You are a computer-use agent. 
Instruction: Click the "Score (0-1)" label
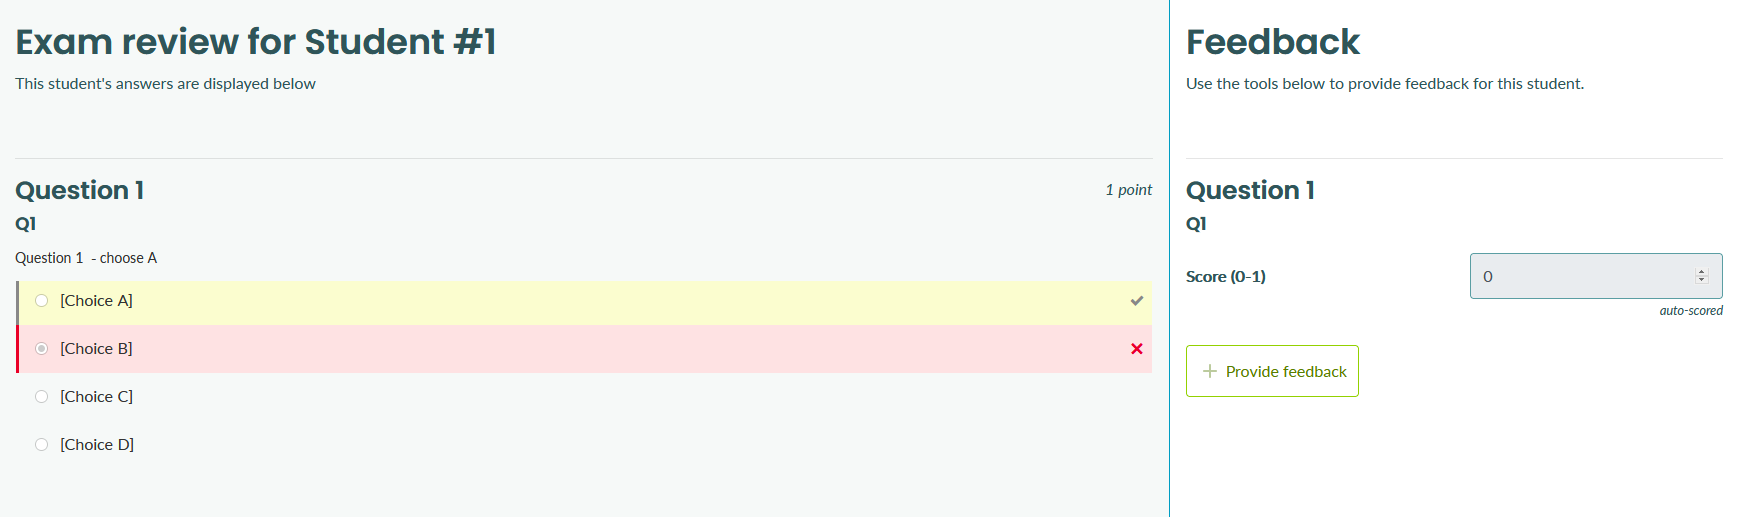tap(1226, 277)
